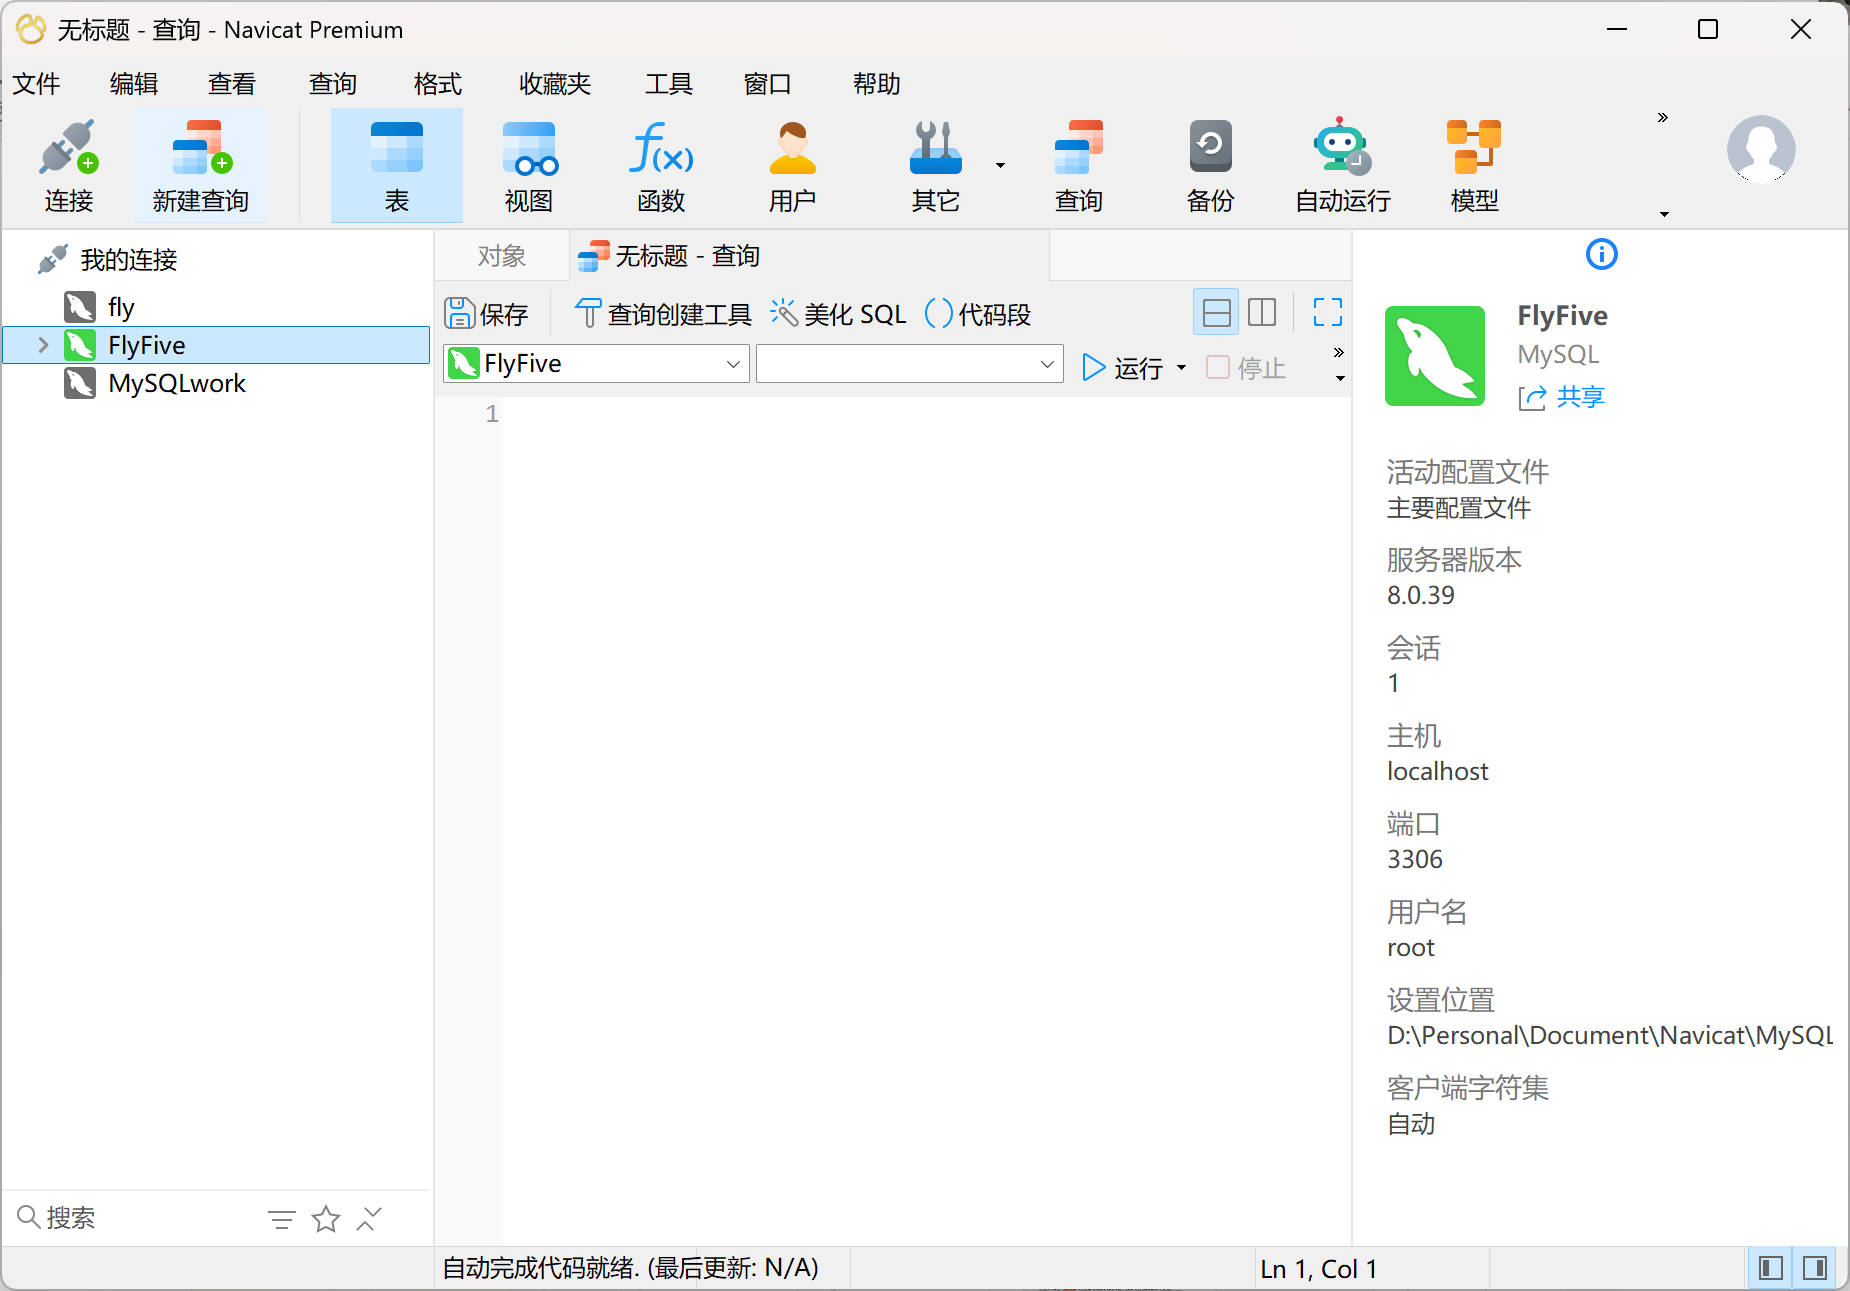
Task: Toggle the side-by-side split layout
Action: tap(1262, 312)
